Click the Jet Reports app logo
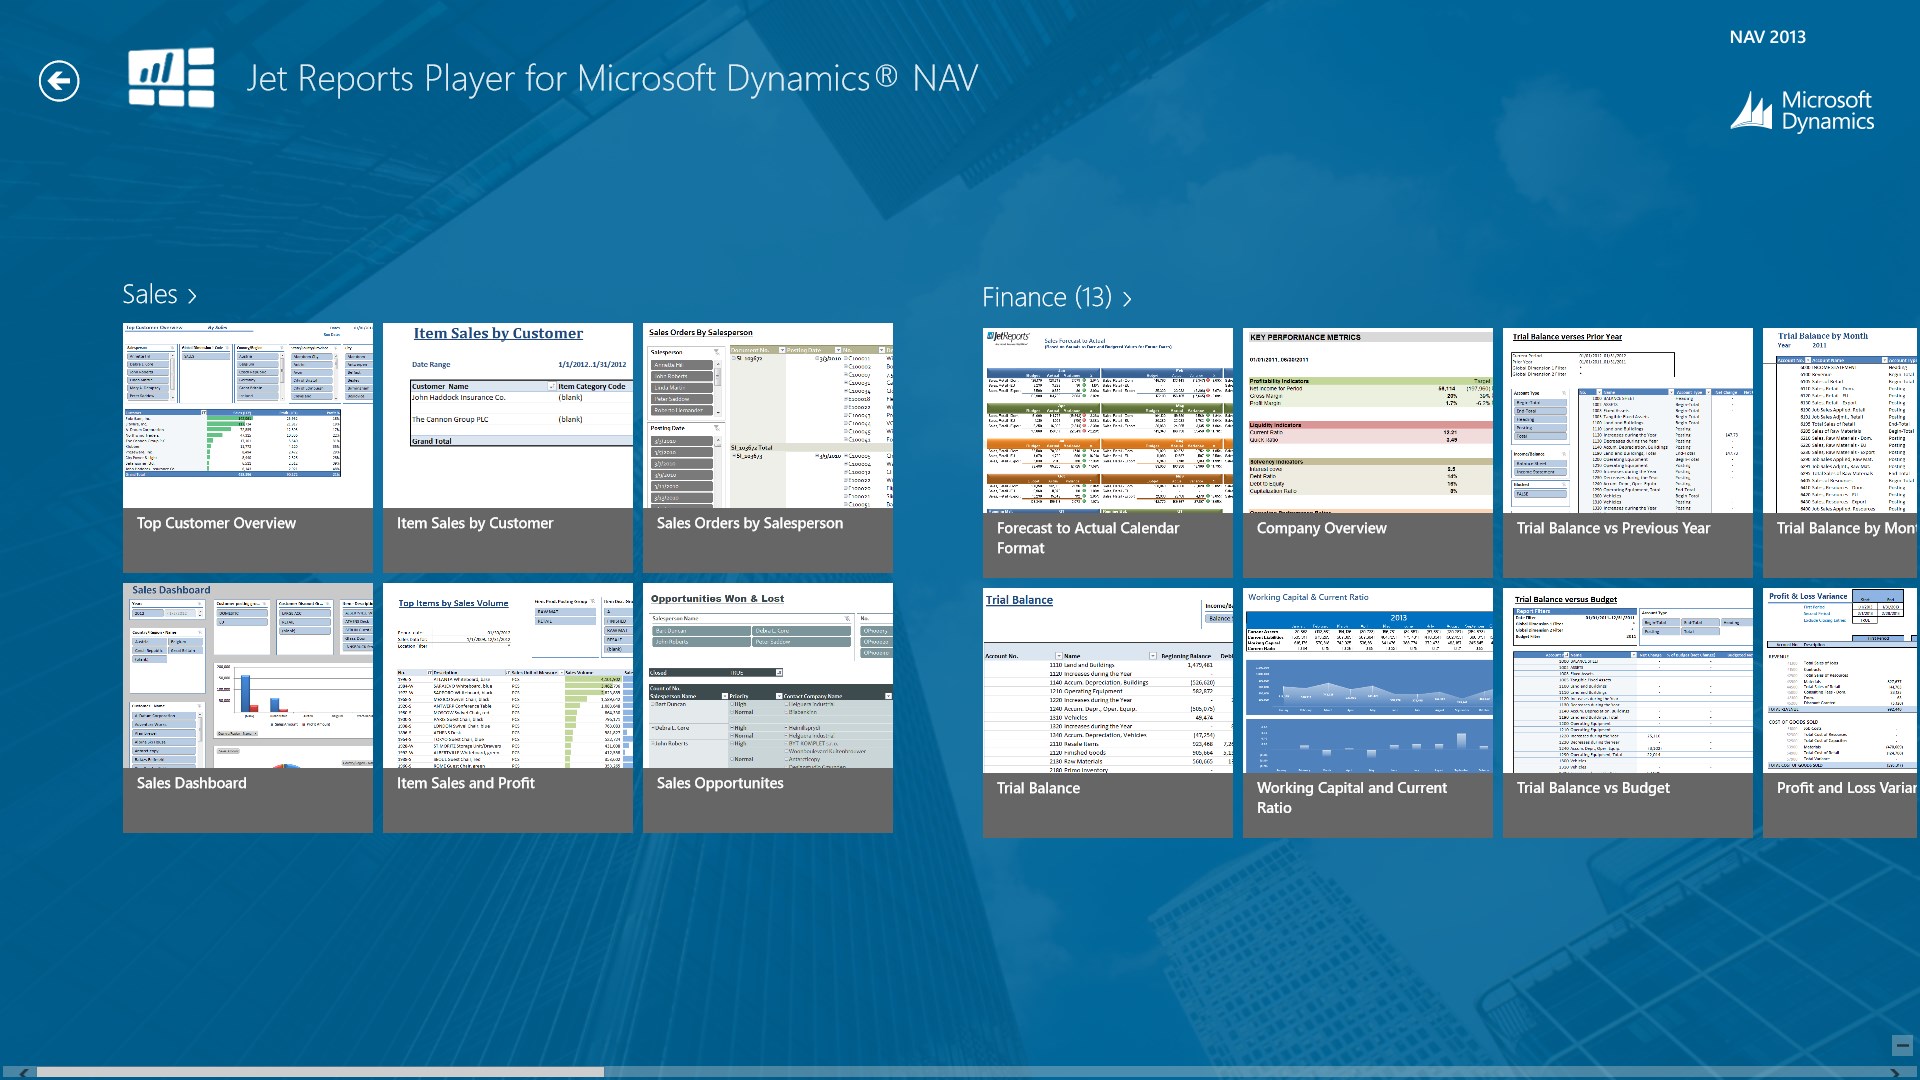 171,77
